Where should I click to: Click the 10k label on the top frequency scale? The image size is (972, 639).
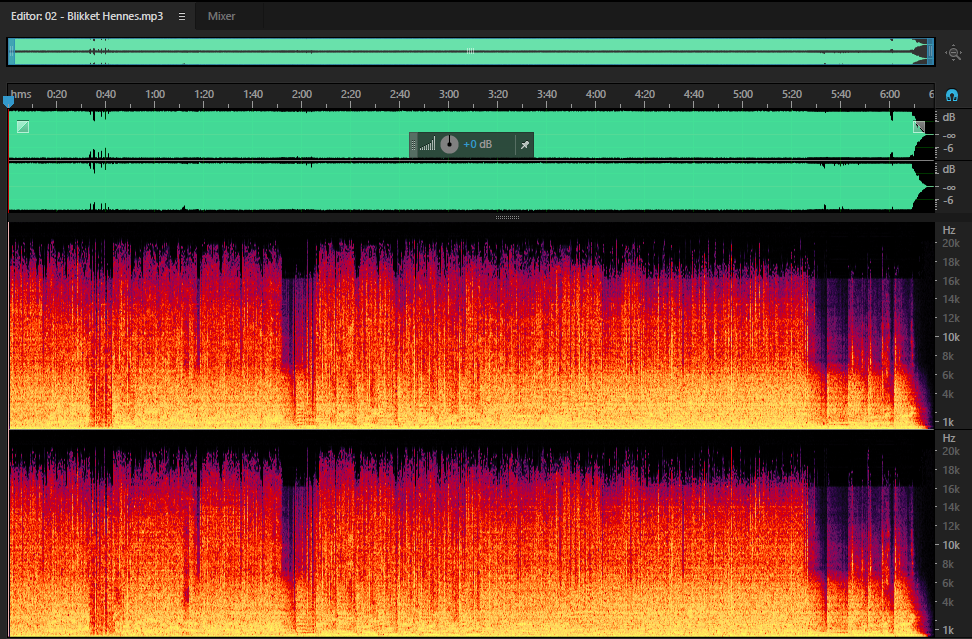pyautogui.click(x=951, y=337)
